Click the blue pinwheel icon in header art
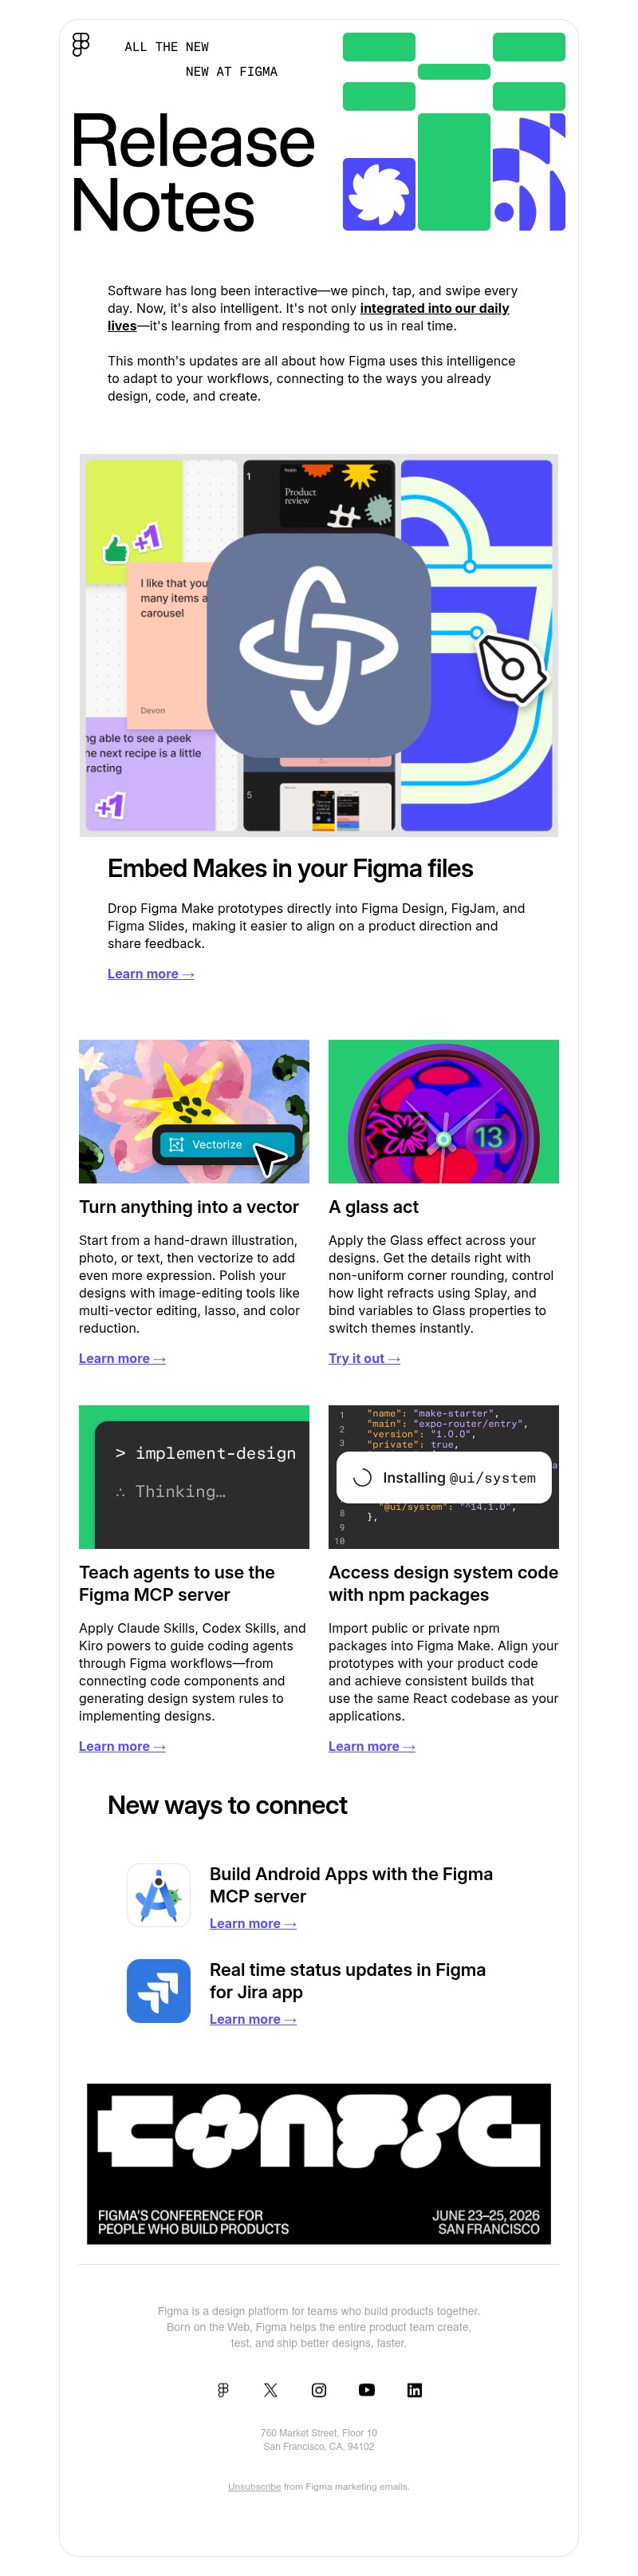This screenshot has width=638, height=2576. pos(379,194)
